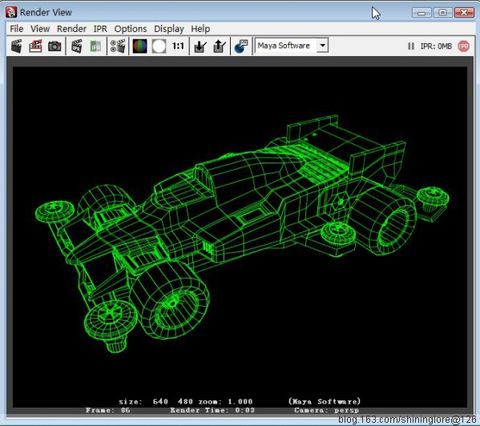Open the Help menu

(200, 29)
